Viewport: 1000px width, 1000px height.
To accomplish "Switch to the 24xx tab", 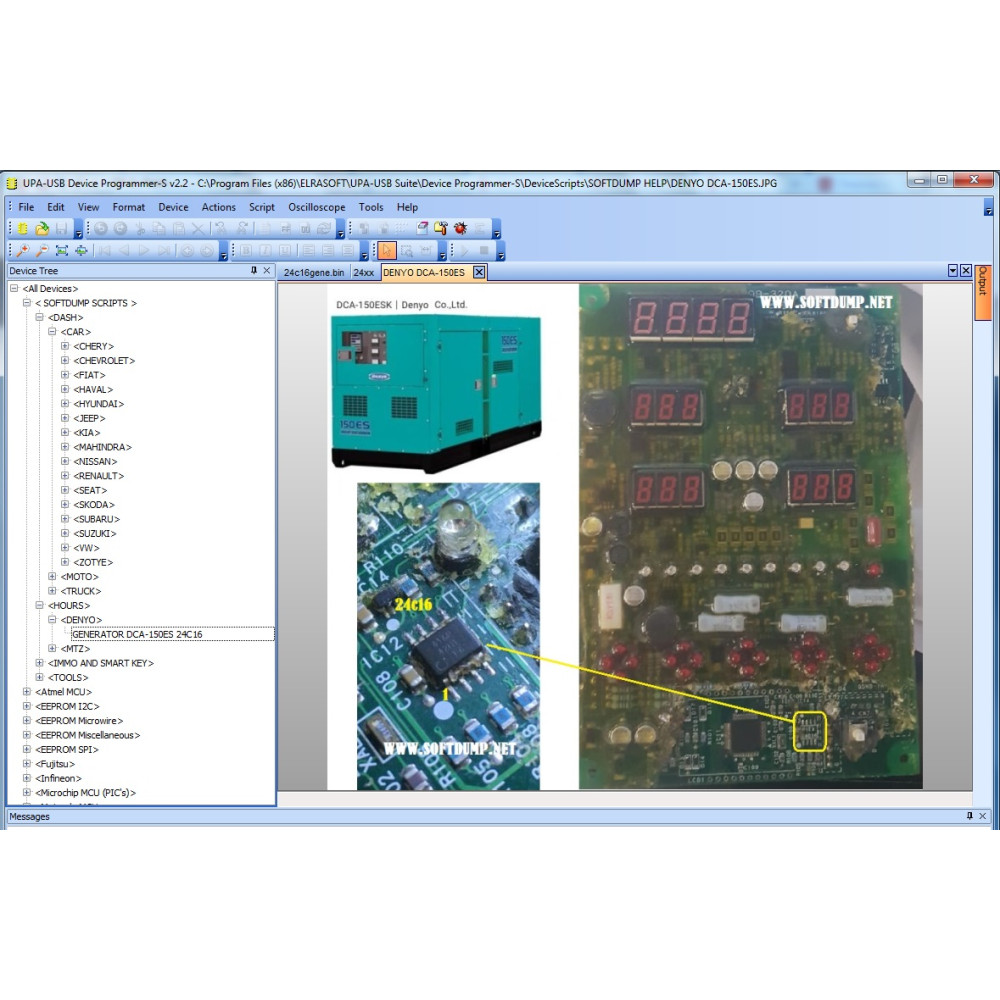I will click(364, 273).
